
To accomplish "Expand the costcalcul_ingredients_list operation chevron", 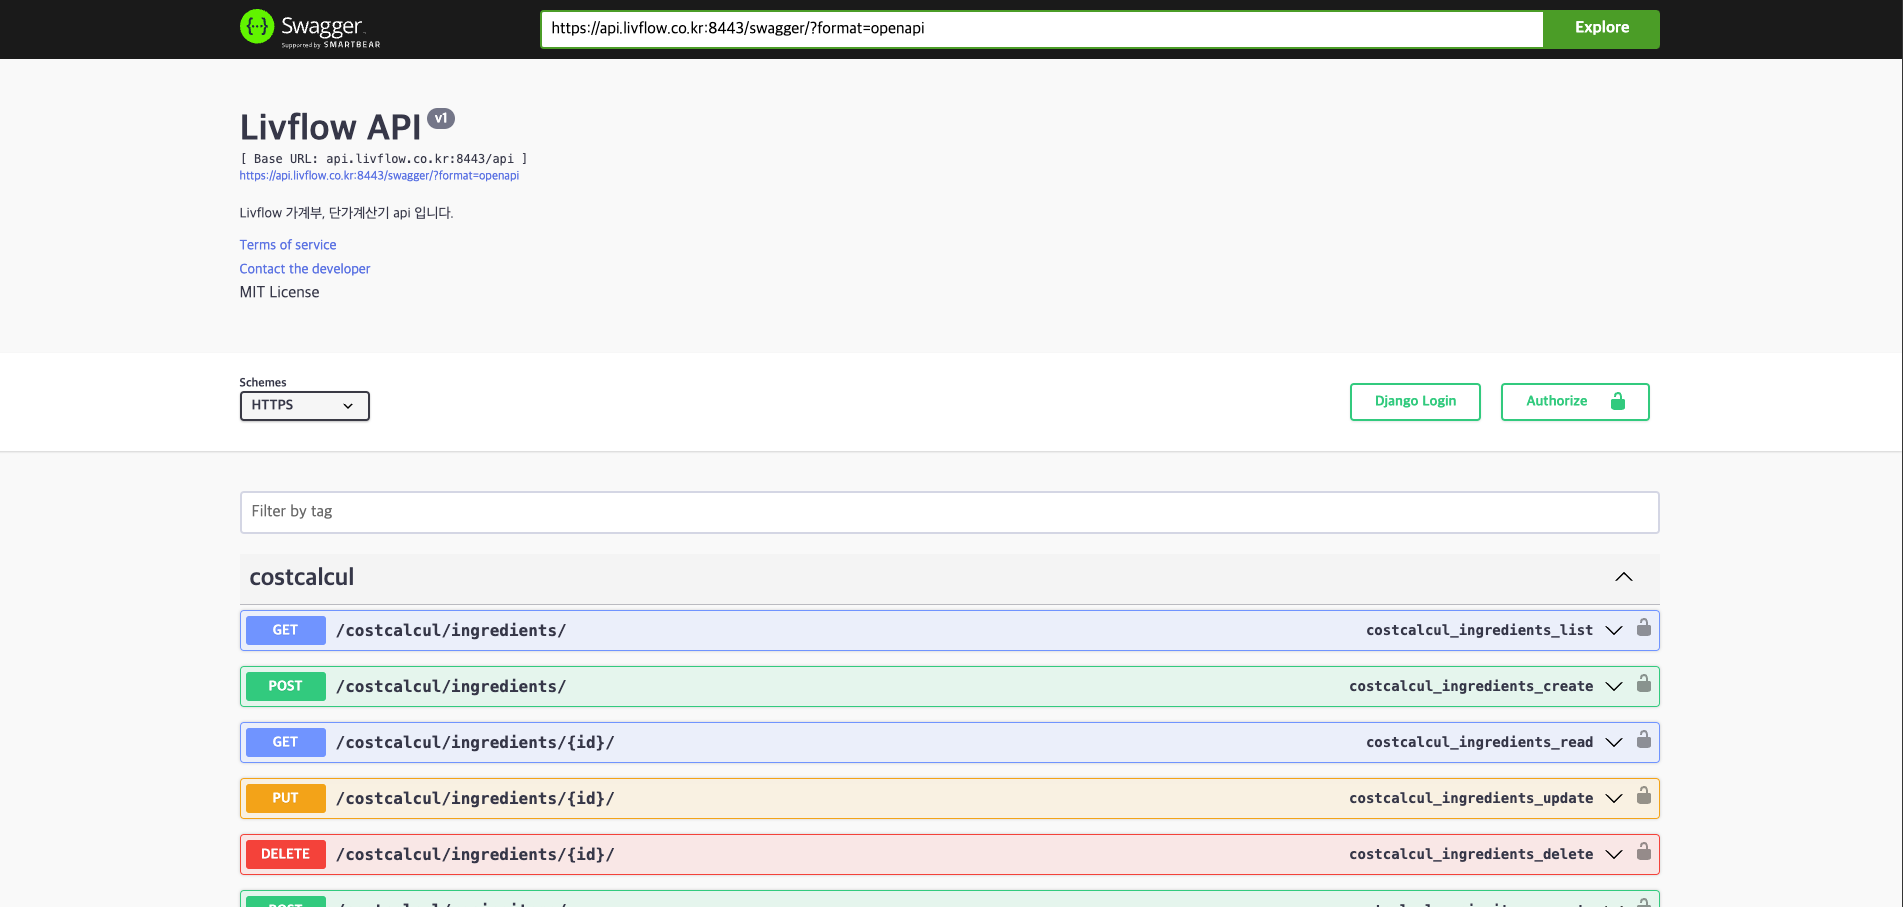I will (x=1614, y=630).
